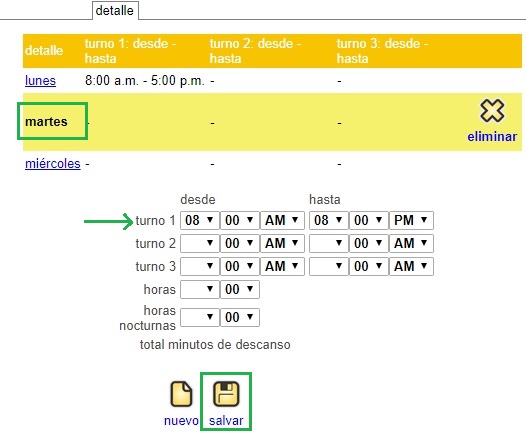The height and width of the screenshot is (434, 526).
Task: Open turno 2 desde hour dropdown
Action: (x=200, y=243)
